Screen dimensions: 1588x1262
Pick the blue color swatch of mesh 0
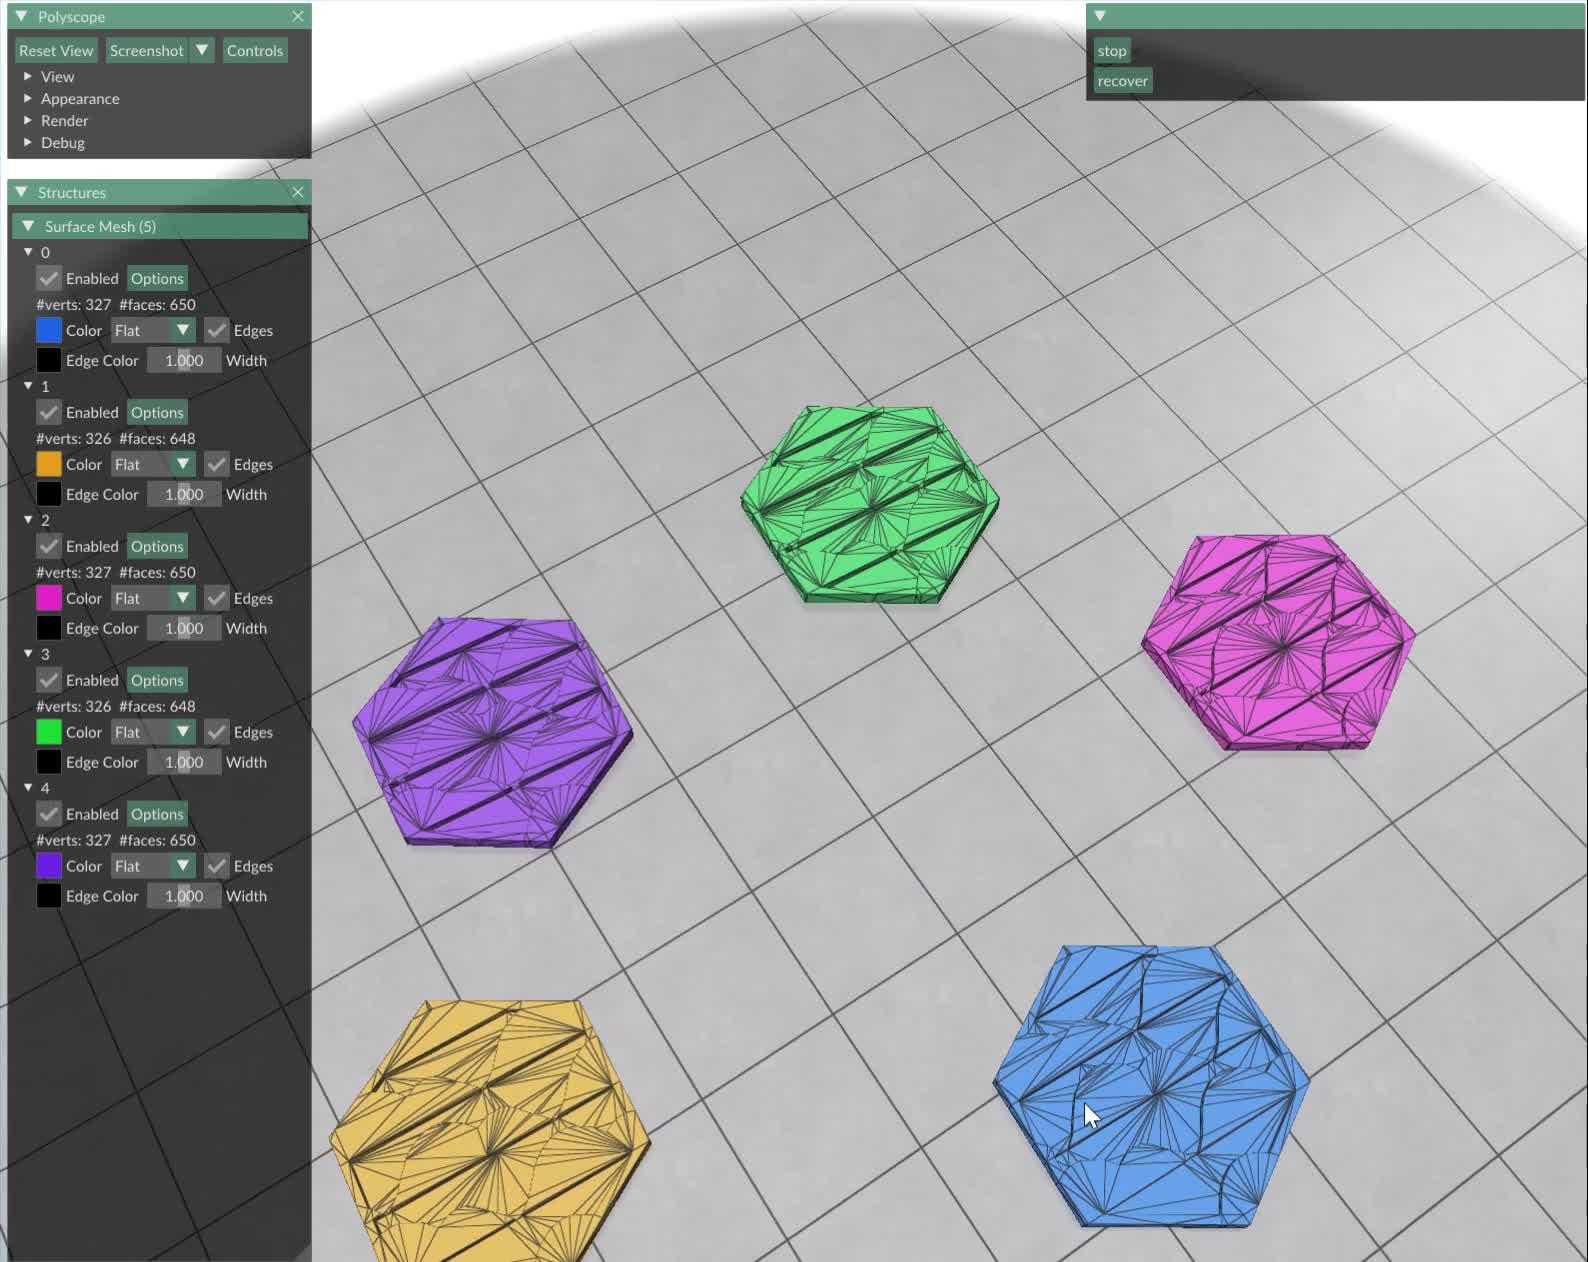click(48, 330)
